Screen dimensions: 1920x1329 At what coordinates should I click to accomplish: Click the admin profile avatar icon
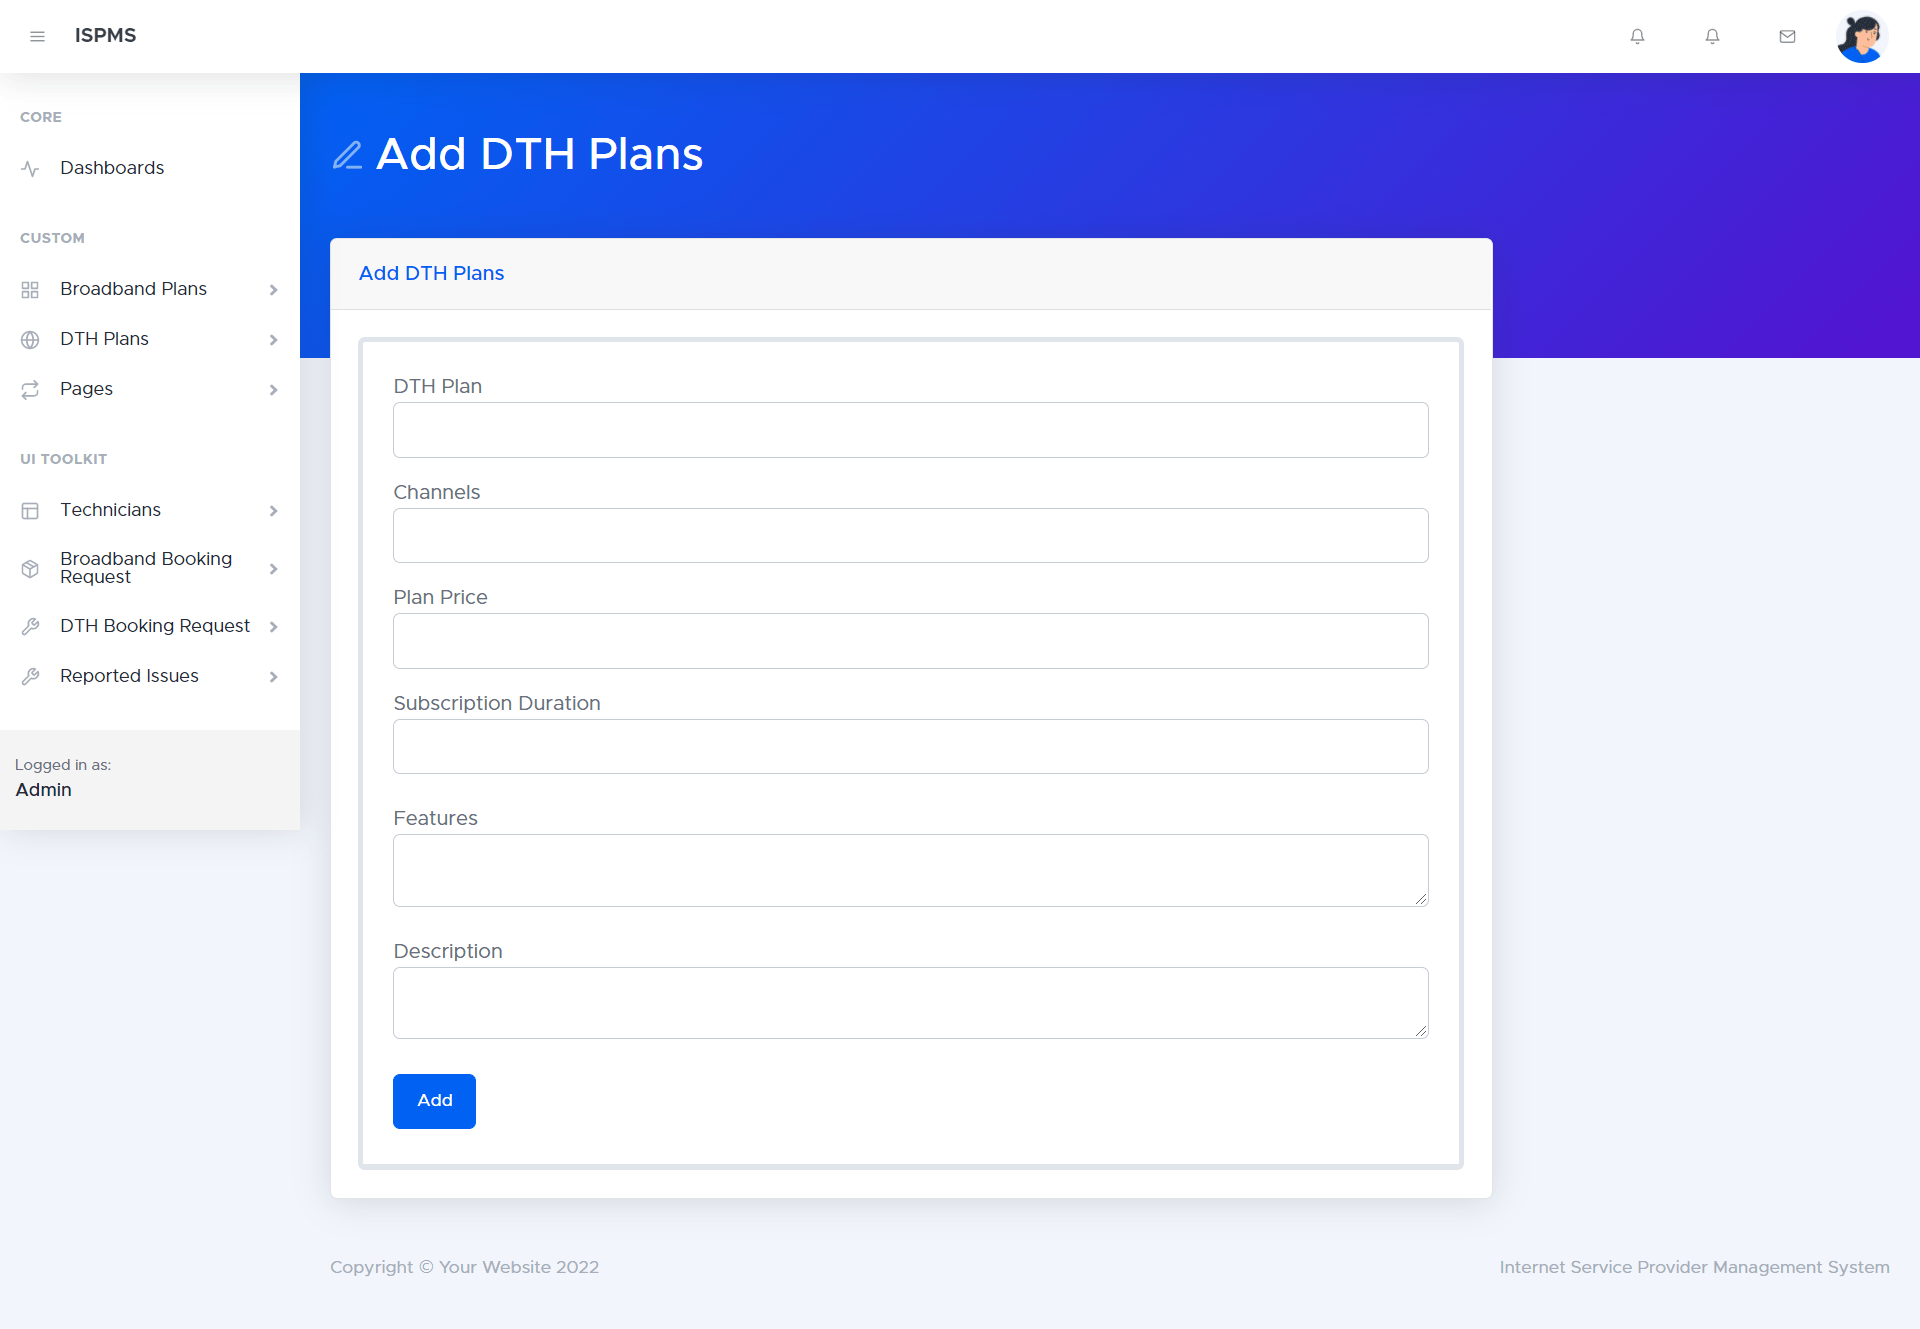(x=1862, y=36)
